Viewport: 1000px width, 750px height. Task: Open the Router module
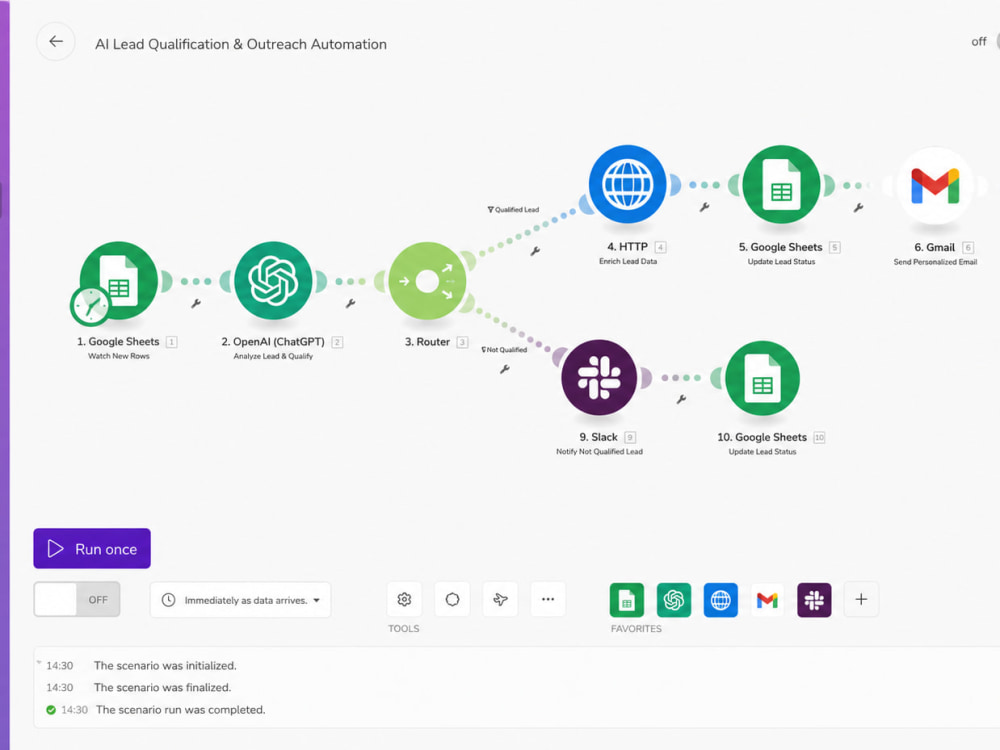pyautogui.click(x=427, y=281)
